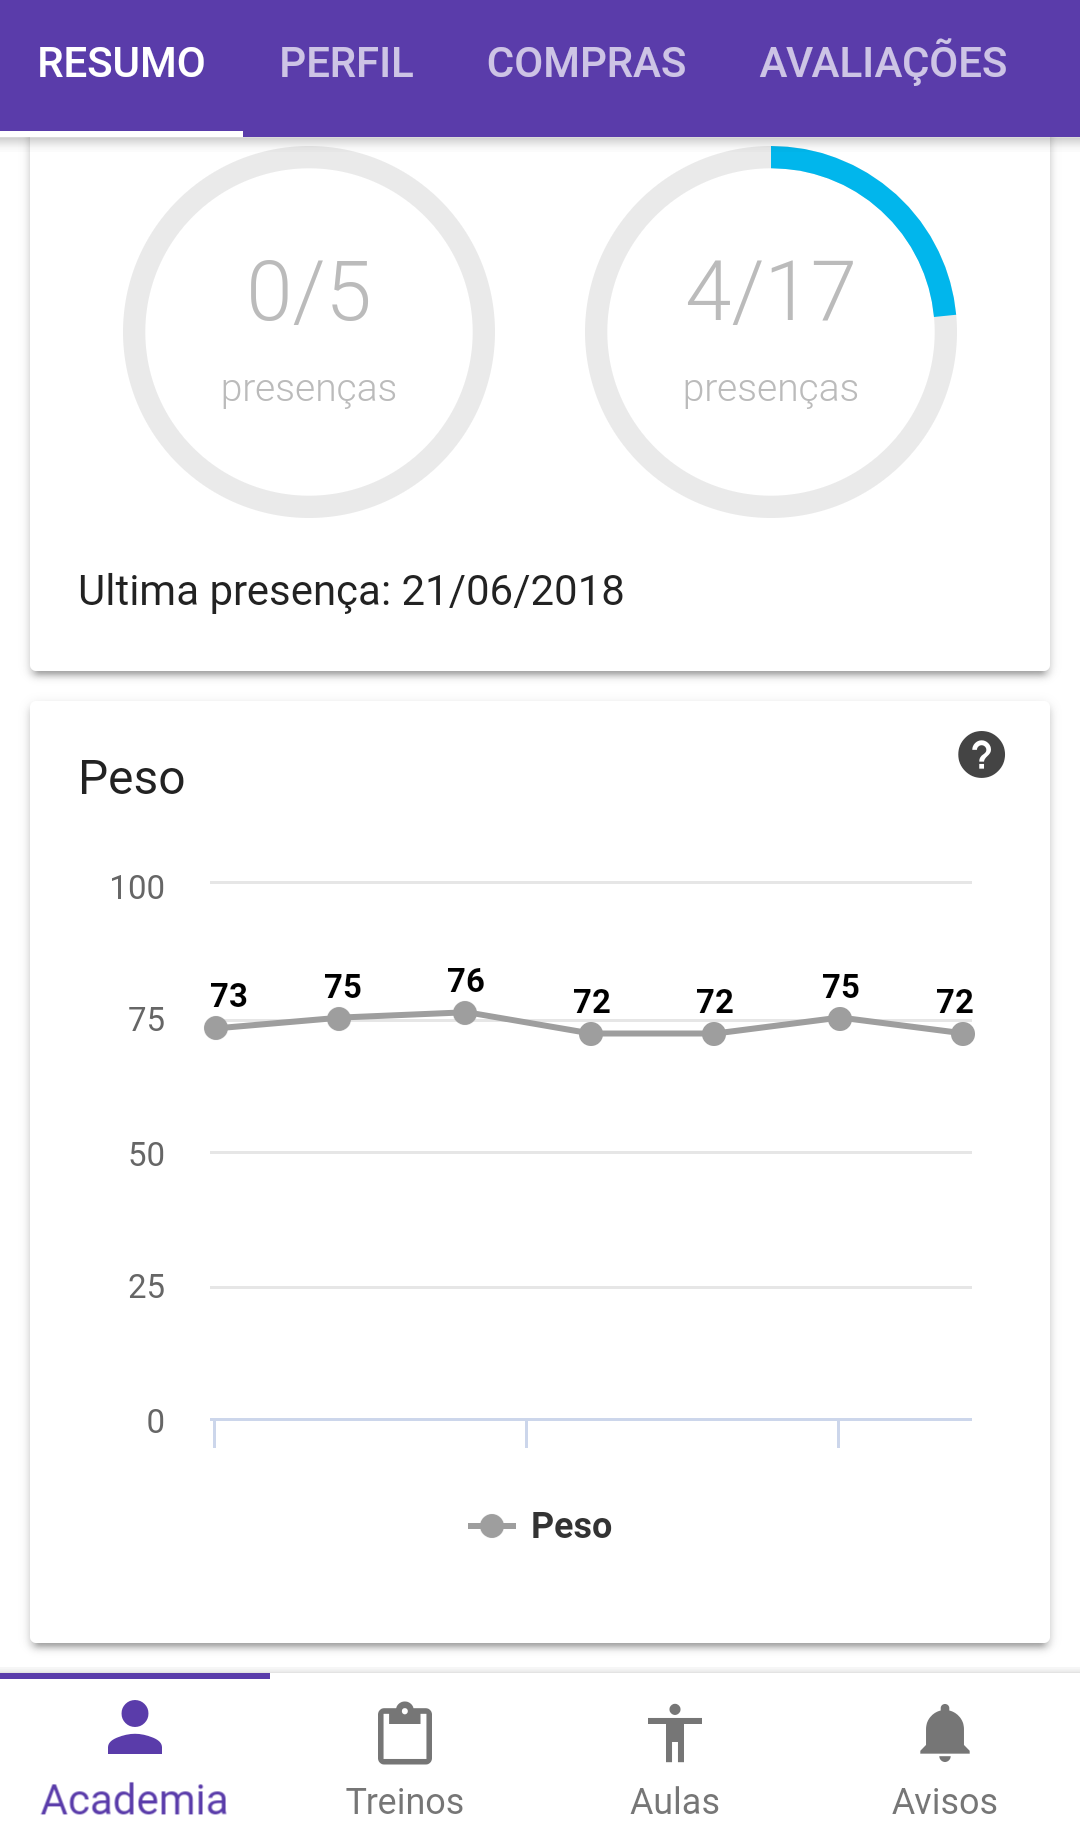Click the Peso card title

[x=132, y=778]
